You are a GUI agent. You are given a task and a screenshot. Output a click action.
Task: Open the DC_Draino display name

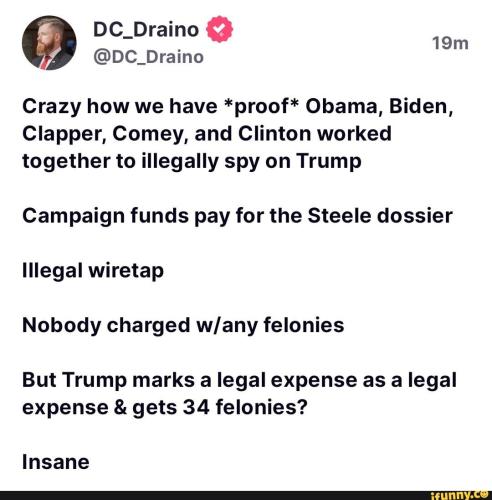(146, 30)
